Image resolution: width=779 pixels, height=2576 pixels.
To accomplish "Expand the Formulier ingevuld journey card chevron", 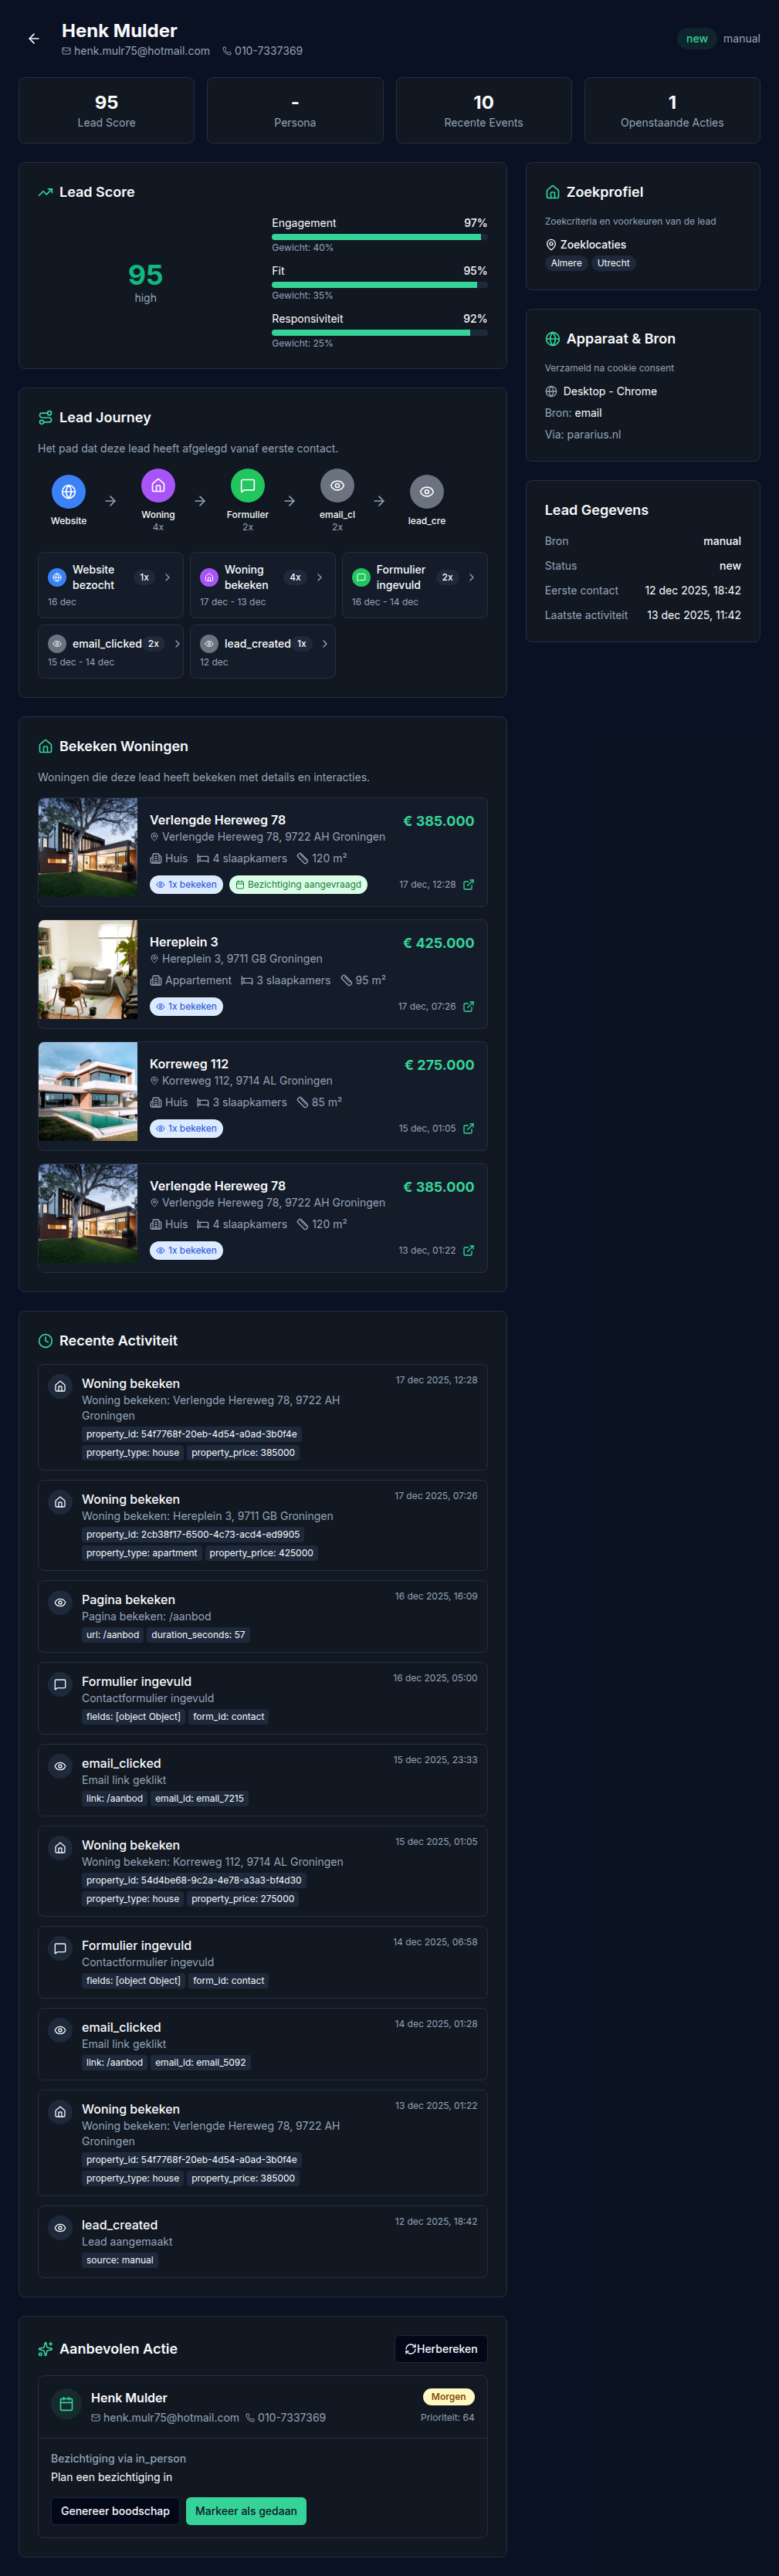I will pyautogui.click(x=471, y=578).
